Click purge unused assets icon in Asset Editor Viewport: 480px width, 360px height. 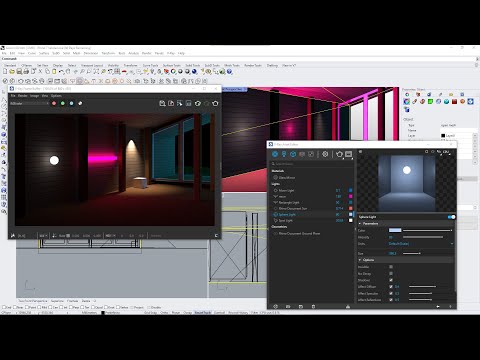pyautogui.click(x=348, y=306)
